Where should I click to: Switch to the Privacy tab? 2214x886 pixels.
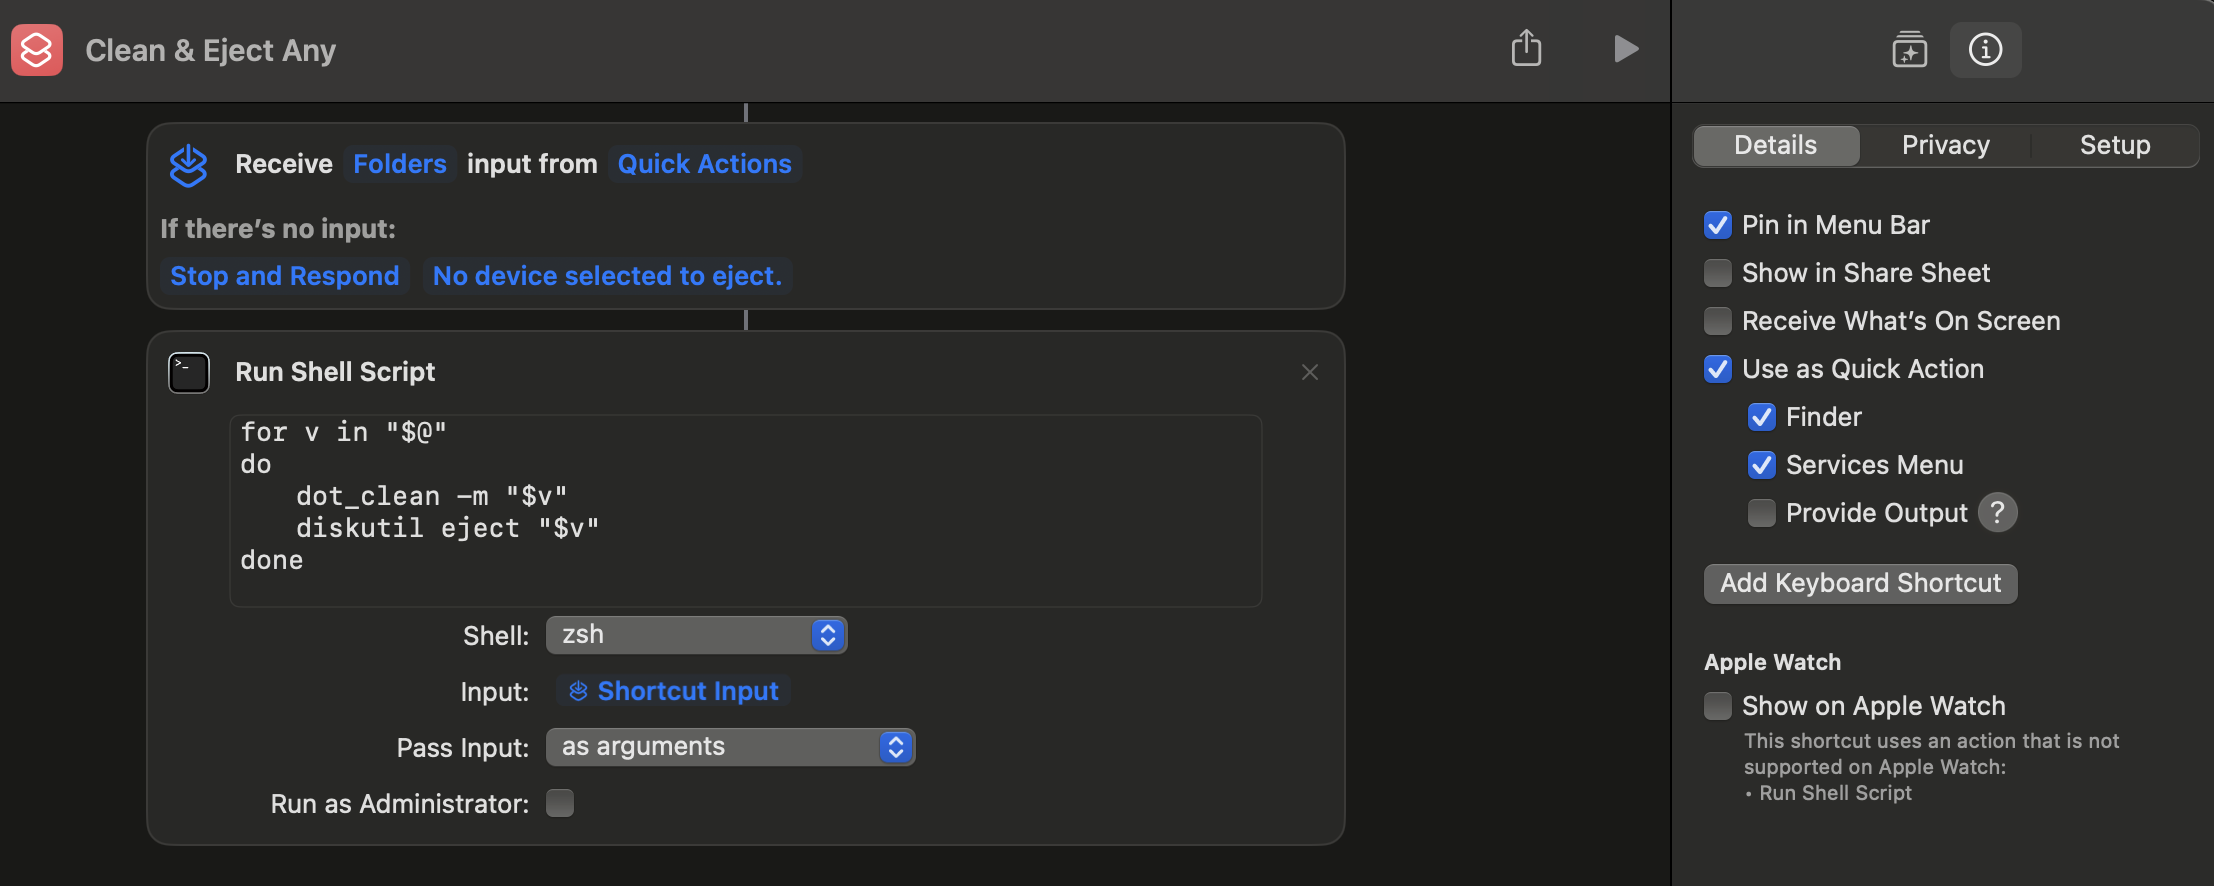tap(1945, 145)
